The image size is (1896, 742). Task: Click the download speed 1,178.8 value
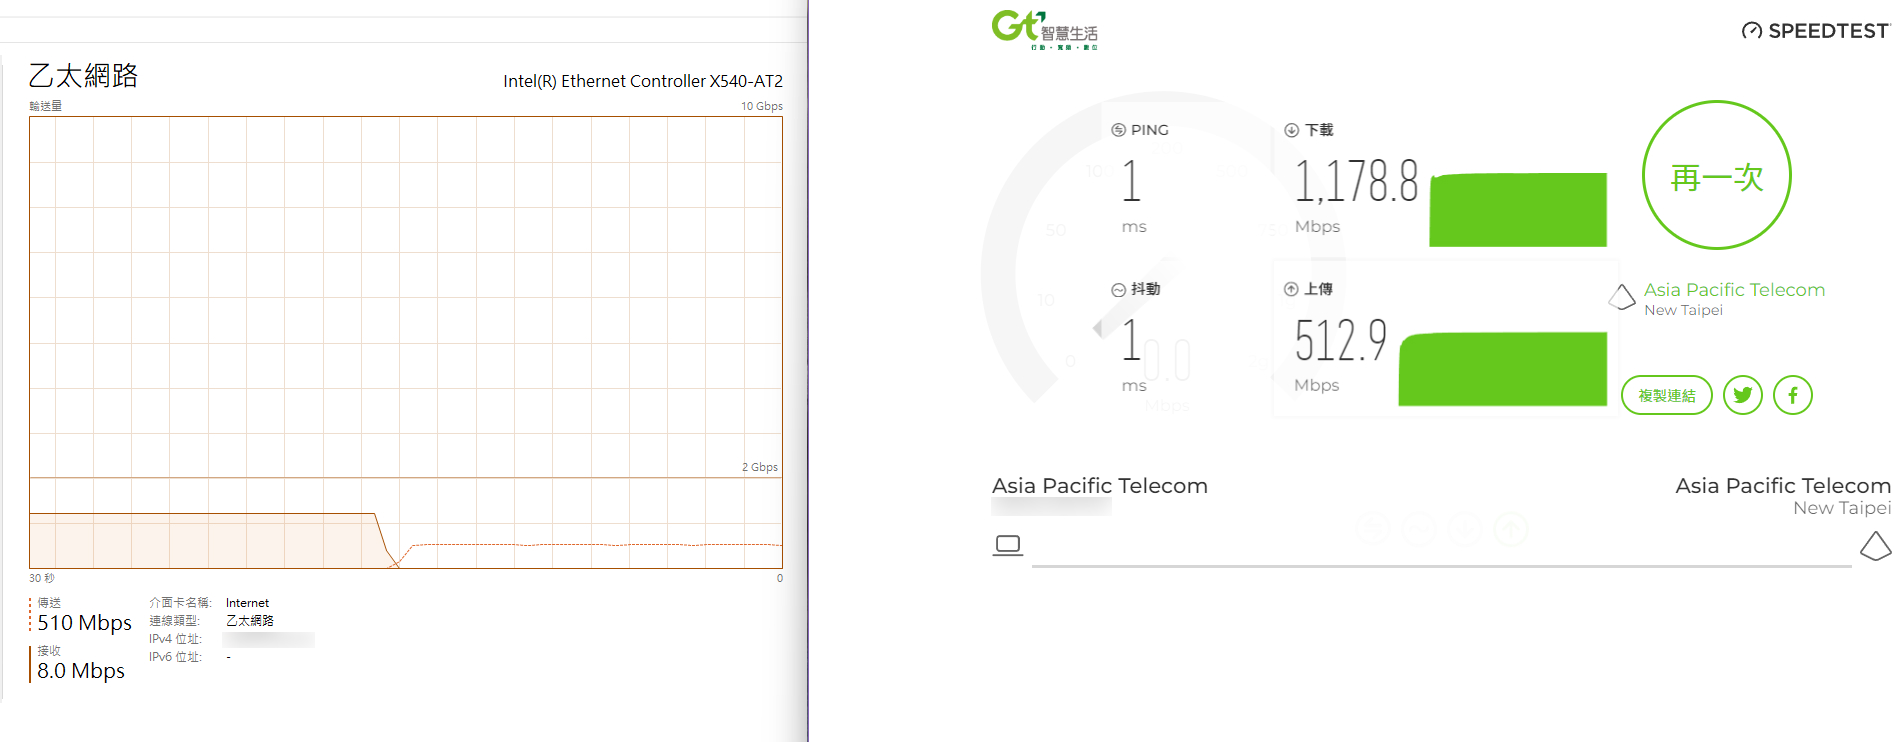coord(1356,181)
